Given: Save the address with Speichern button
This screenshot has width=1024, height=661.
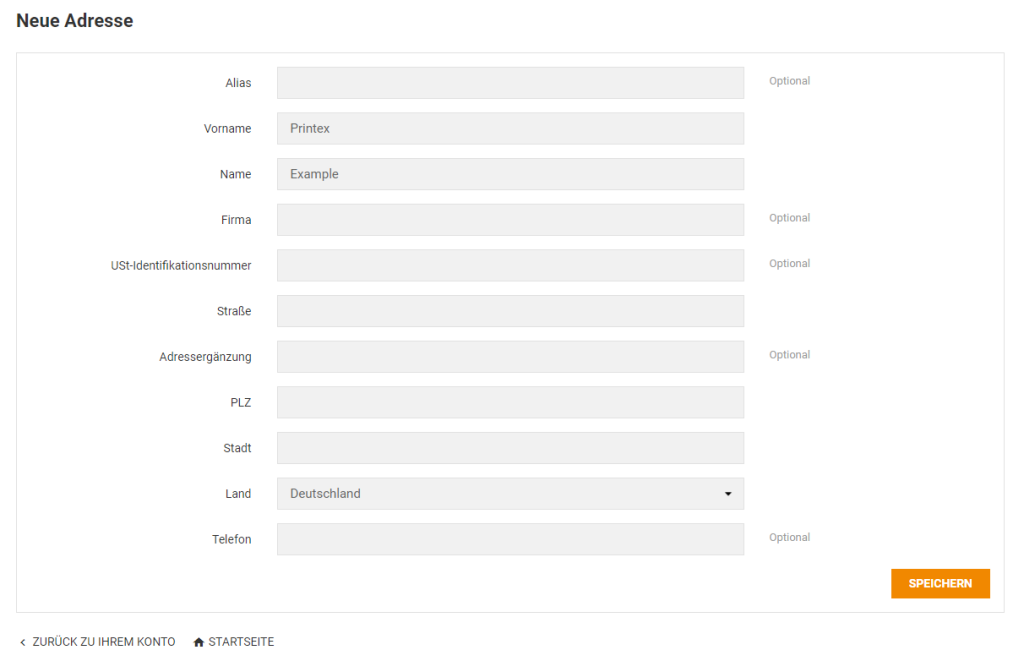Looking at the screenshot, I should click(940, 583).
